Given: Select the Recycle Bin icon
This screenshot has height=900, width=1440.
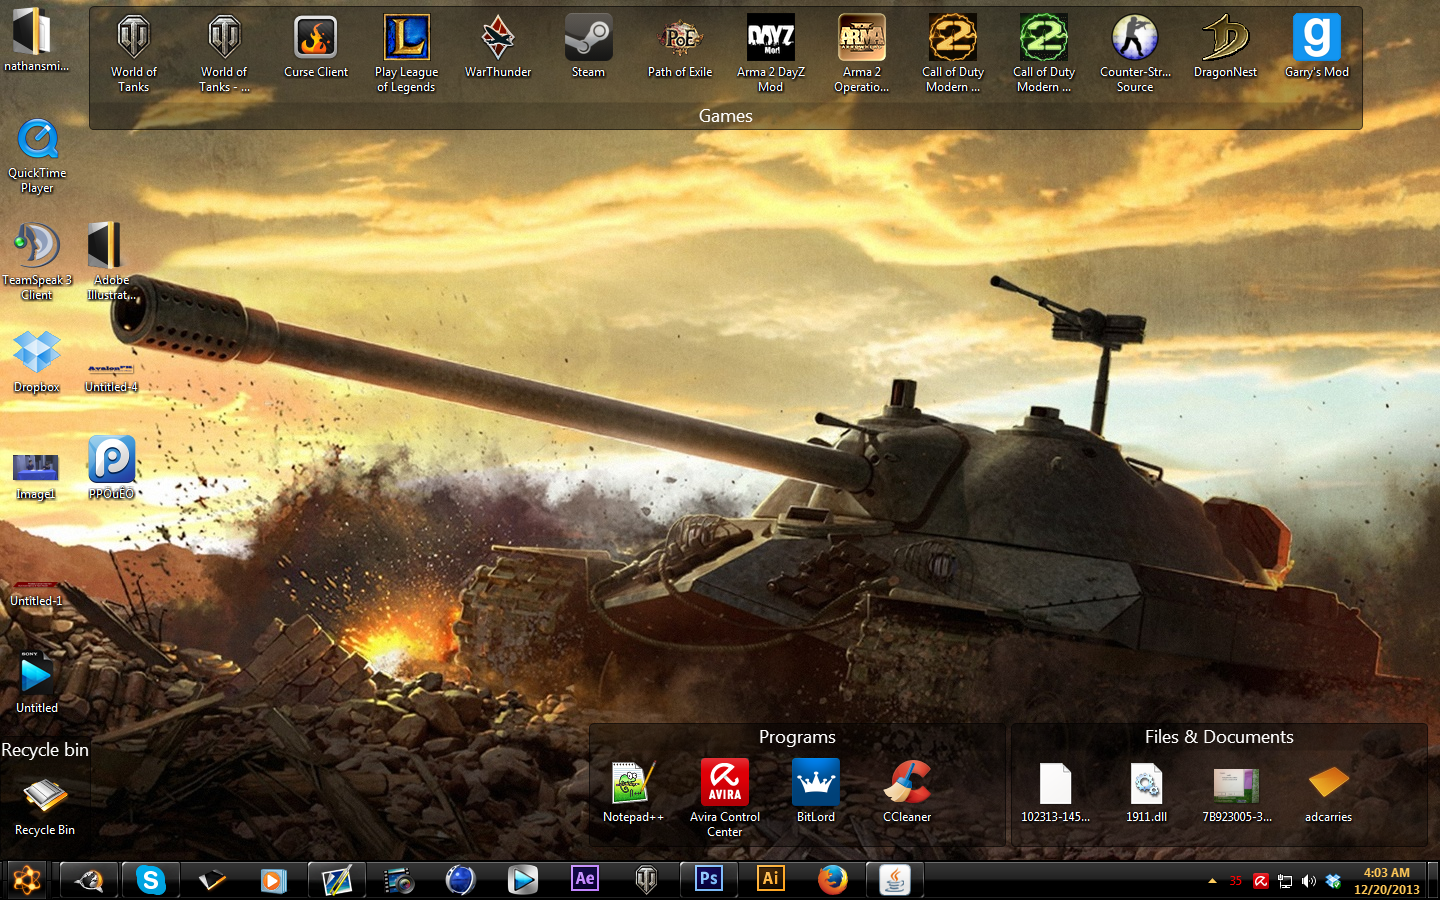Looking at the screenshot, I should click(45, 808).
